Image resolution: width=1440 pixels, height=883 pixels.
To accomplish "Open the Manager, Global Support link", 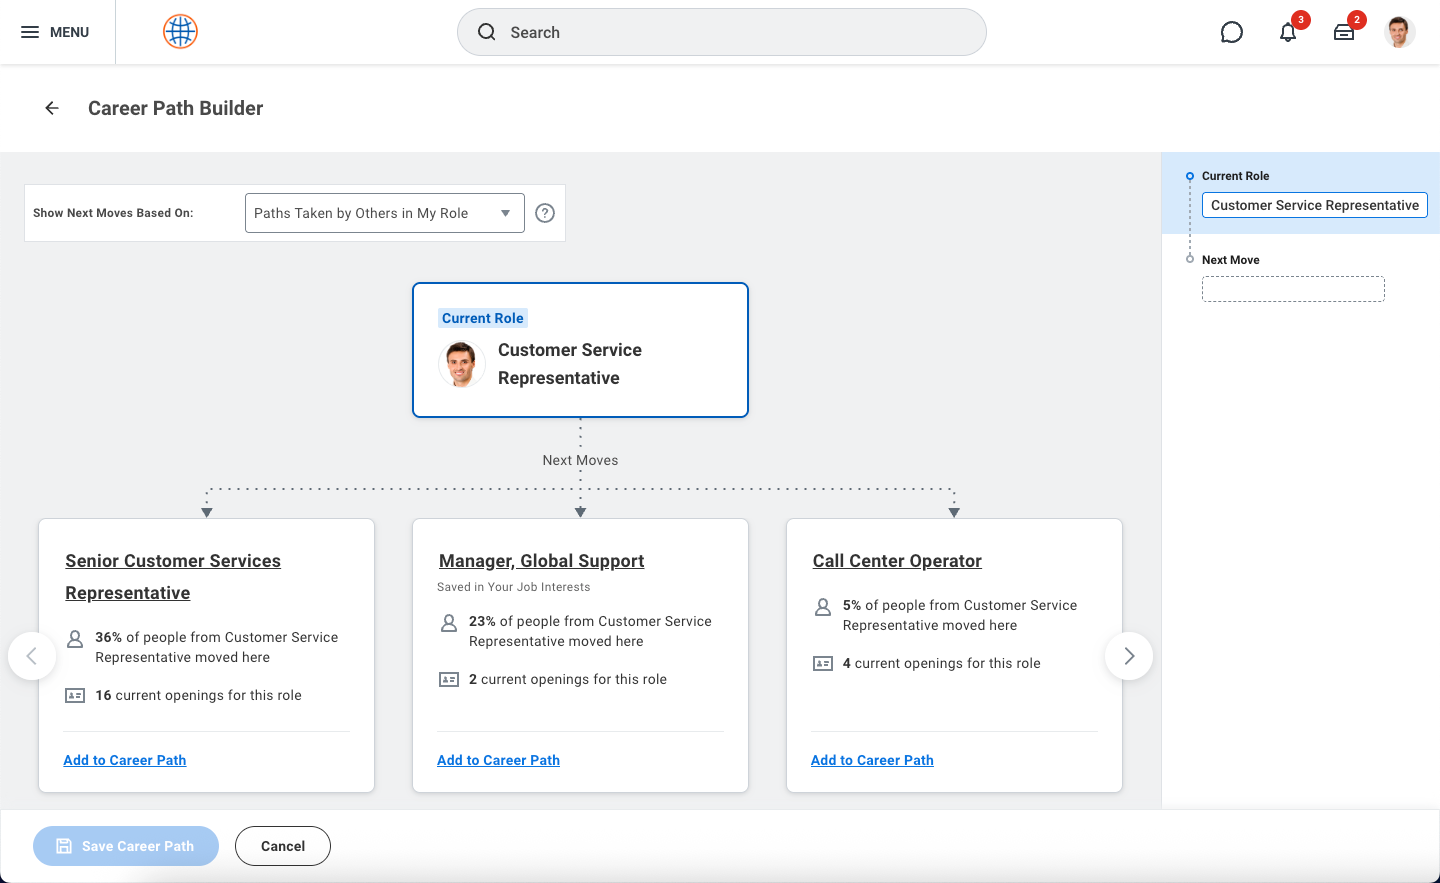I will click(541, 561).
